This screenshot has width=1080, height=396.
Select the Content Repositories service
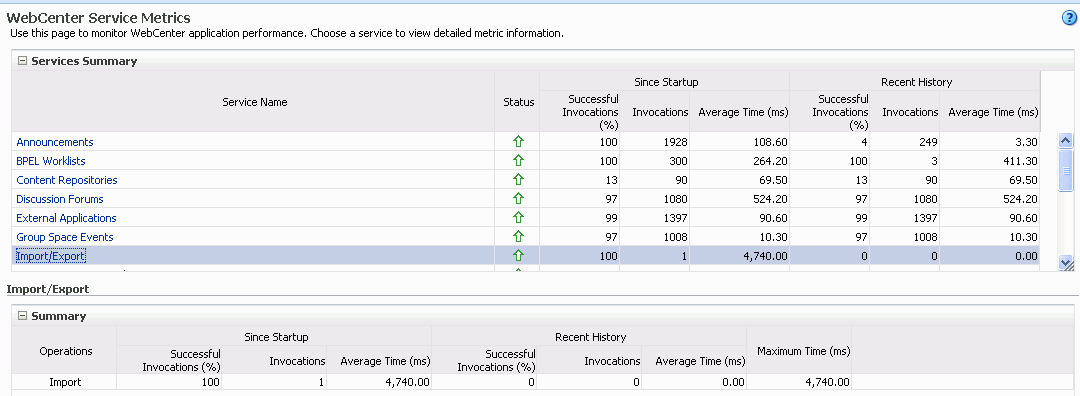tap(67, 180)
